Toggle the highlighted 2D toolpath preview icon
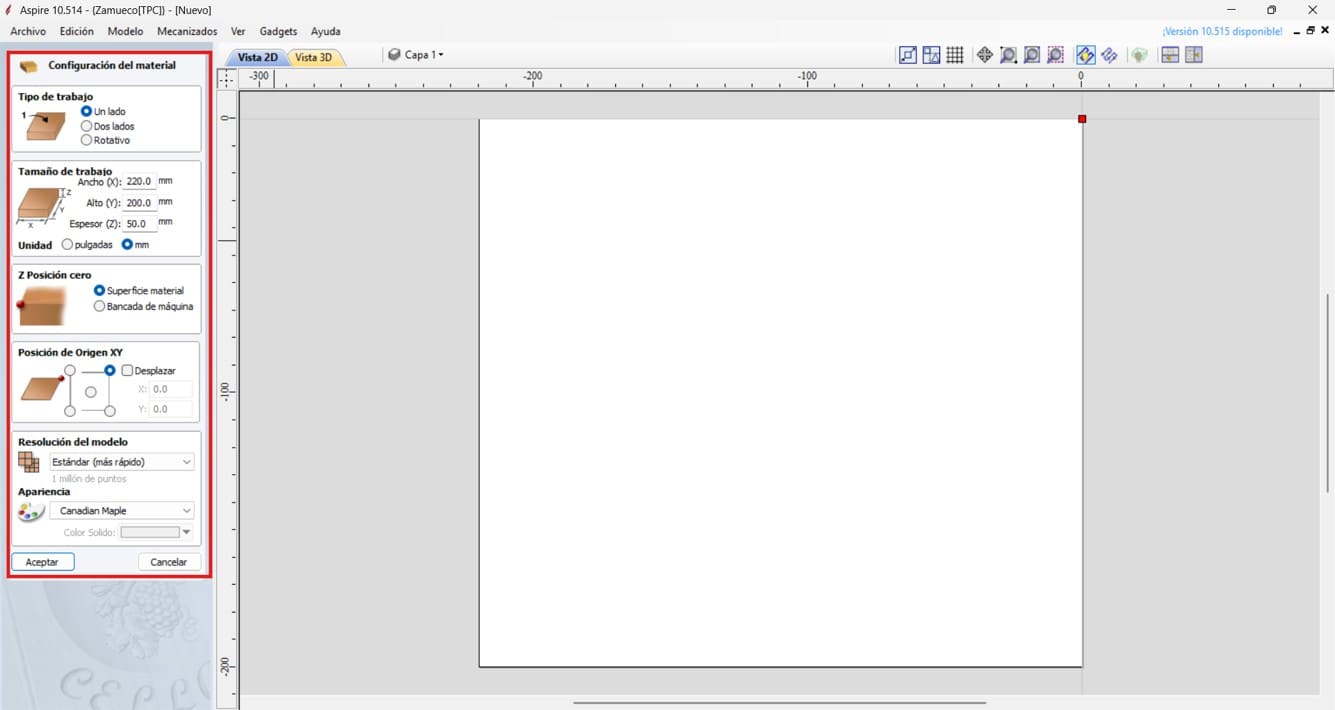1335x710 pixels. pyautogui.click(x=1086, y=55)
